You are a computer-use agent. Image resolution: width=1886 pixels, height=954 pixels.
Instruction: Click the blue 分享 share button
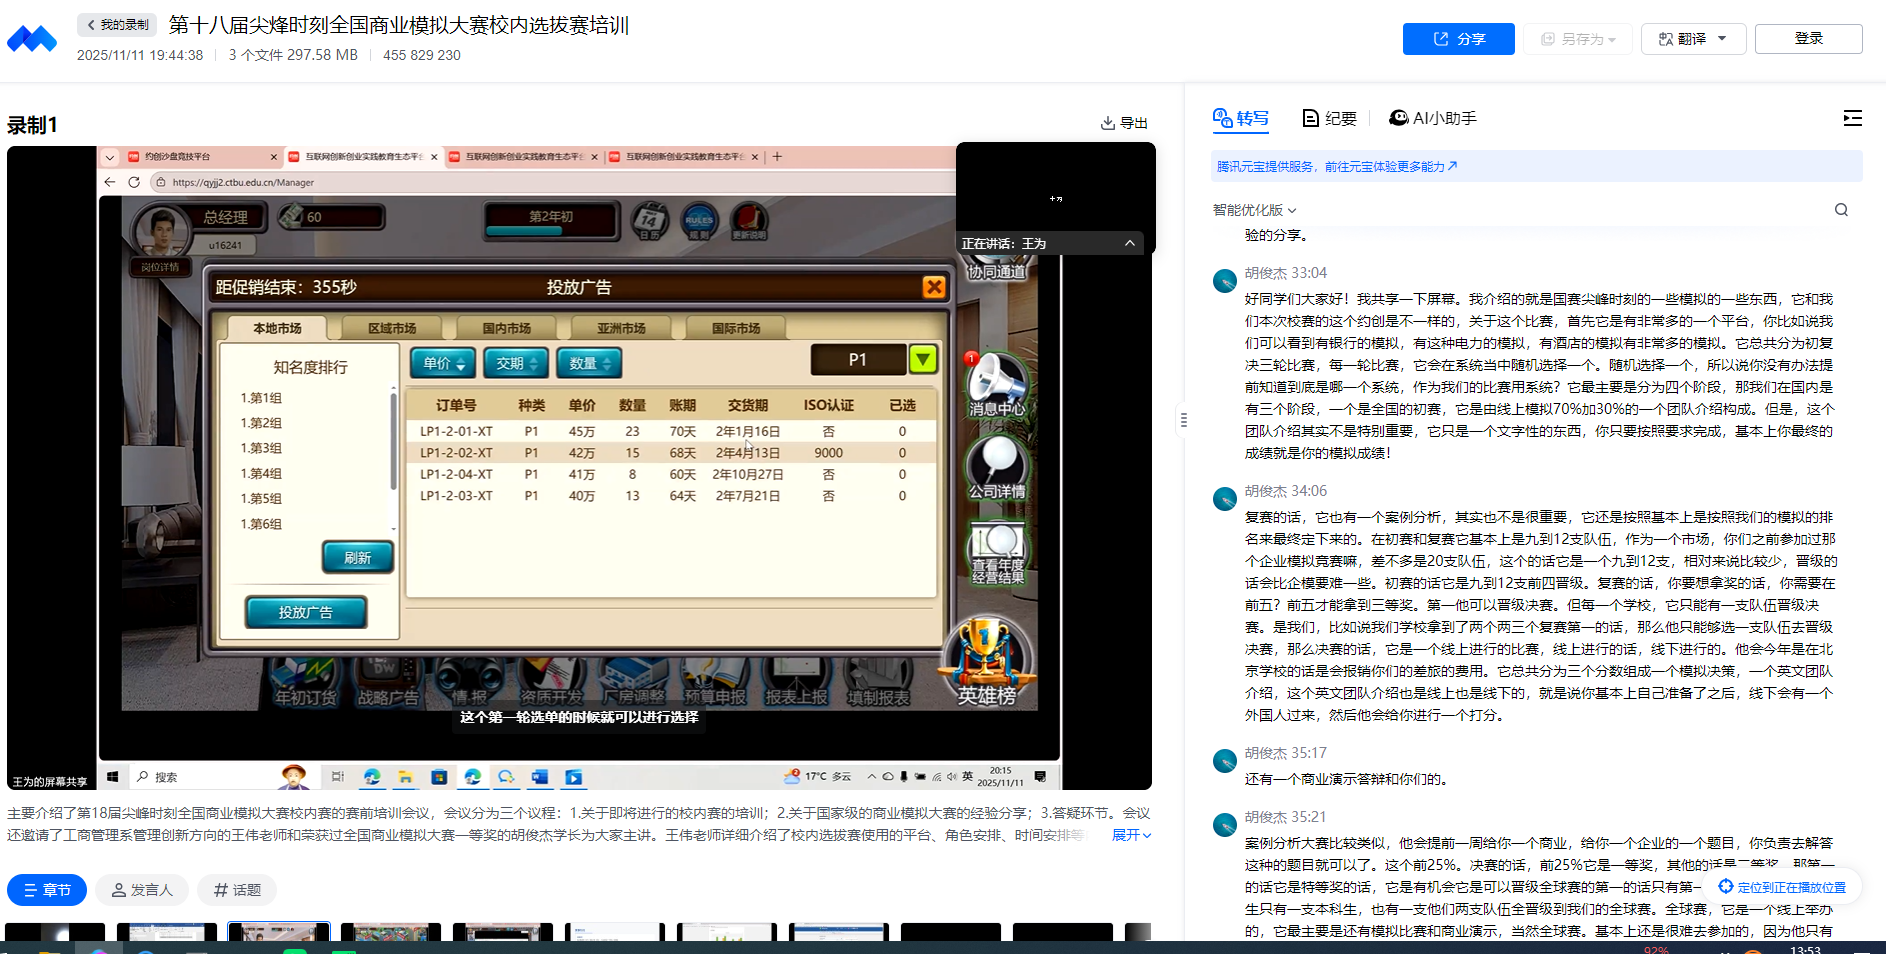click(x=1458, y=39)
